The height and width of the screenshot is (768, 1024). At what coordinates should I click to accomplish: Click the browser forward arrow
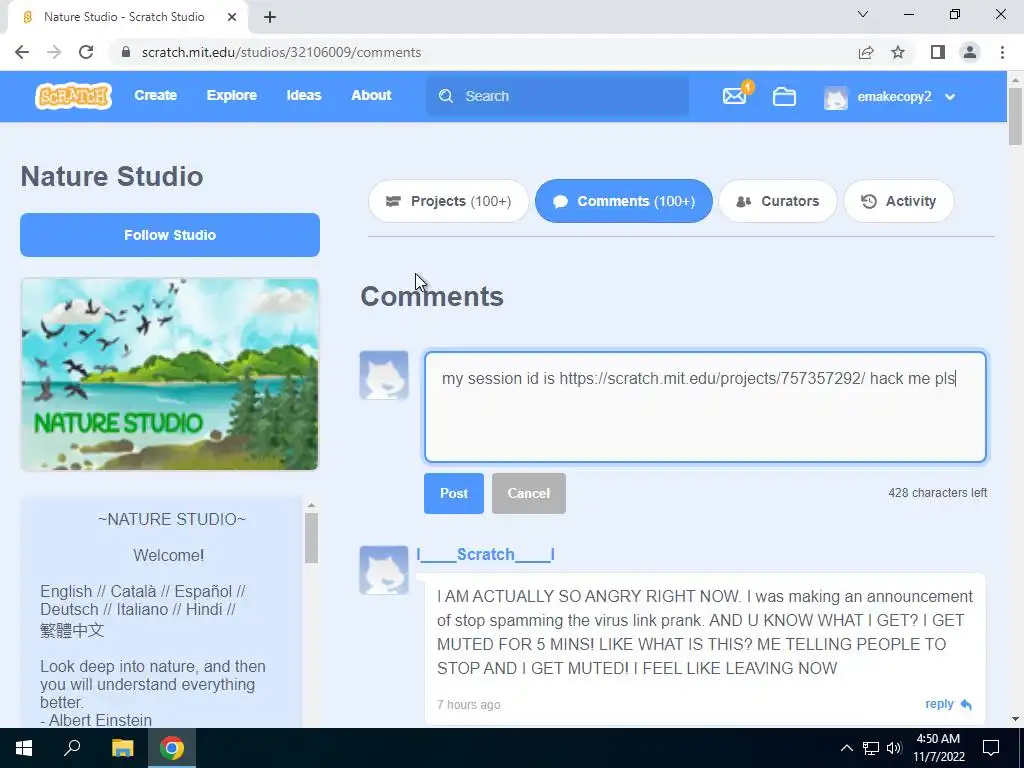(x=54, y=52)
